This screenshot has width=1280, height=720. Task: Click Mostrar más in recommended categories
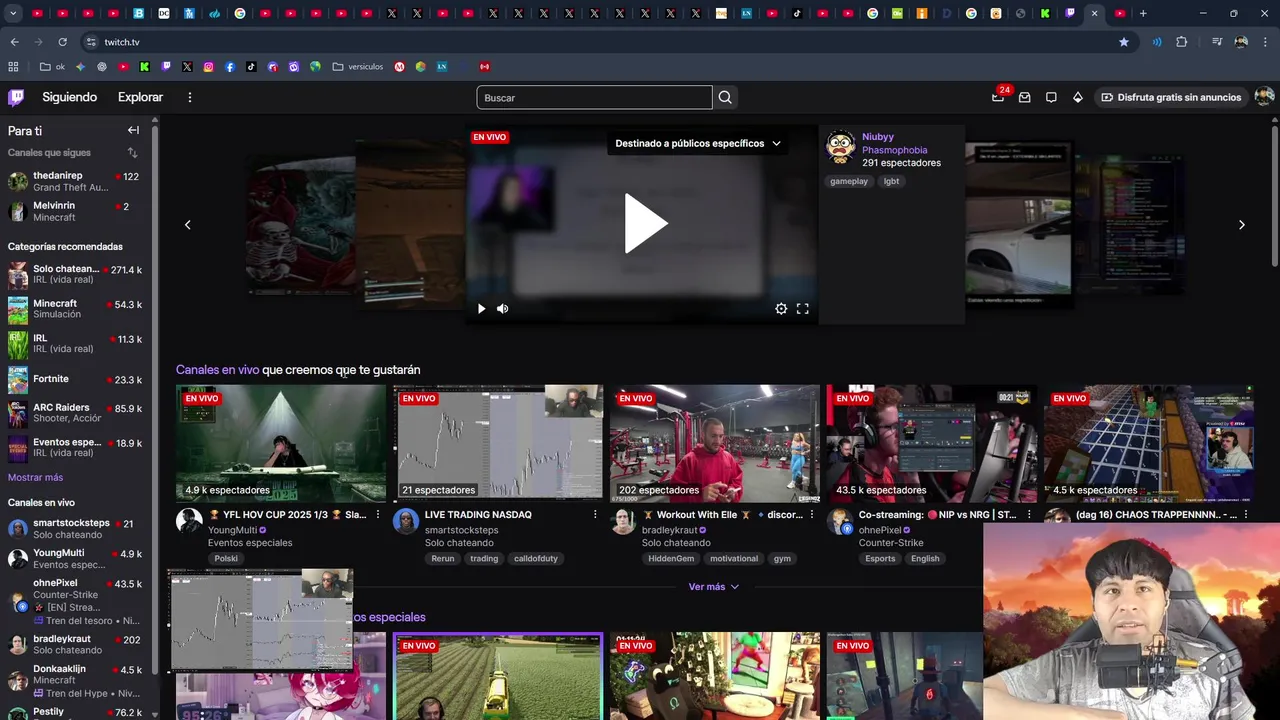click(35, 478)
